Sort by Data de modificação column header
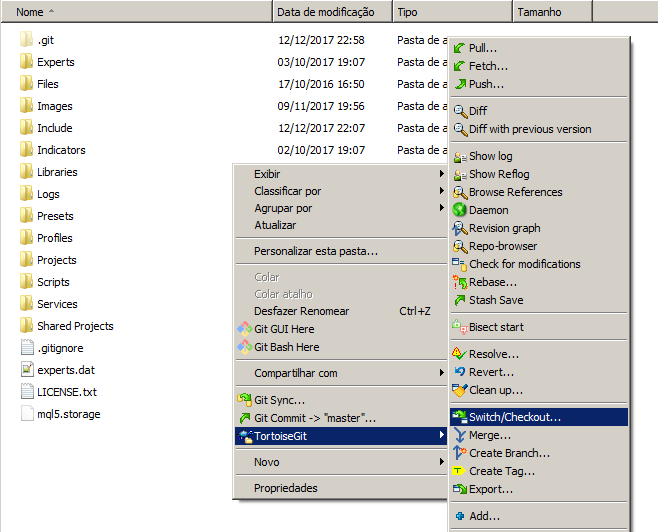 [333, 12]
